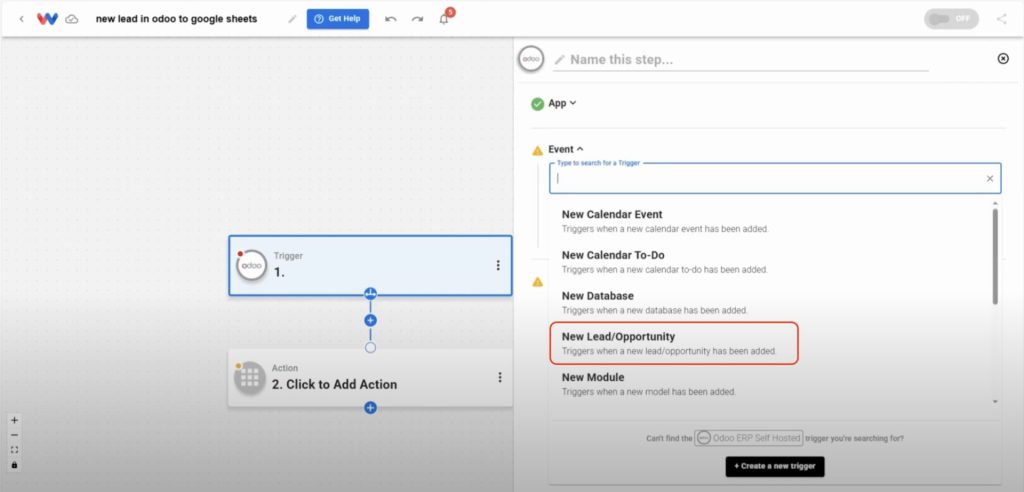Toggle the canvas lock
Screen dimensions: 1024x492
click(14, 465)
